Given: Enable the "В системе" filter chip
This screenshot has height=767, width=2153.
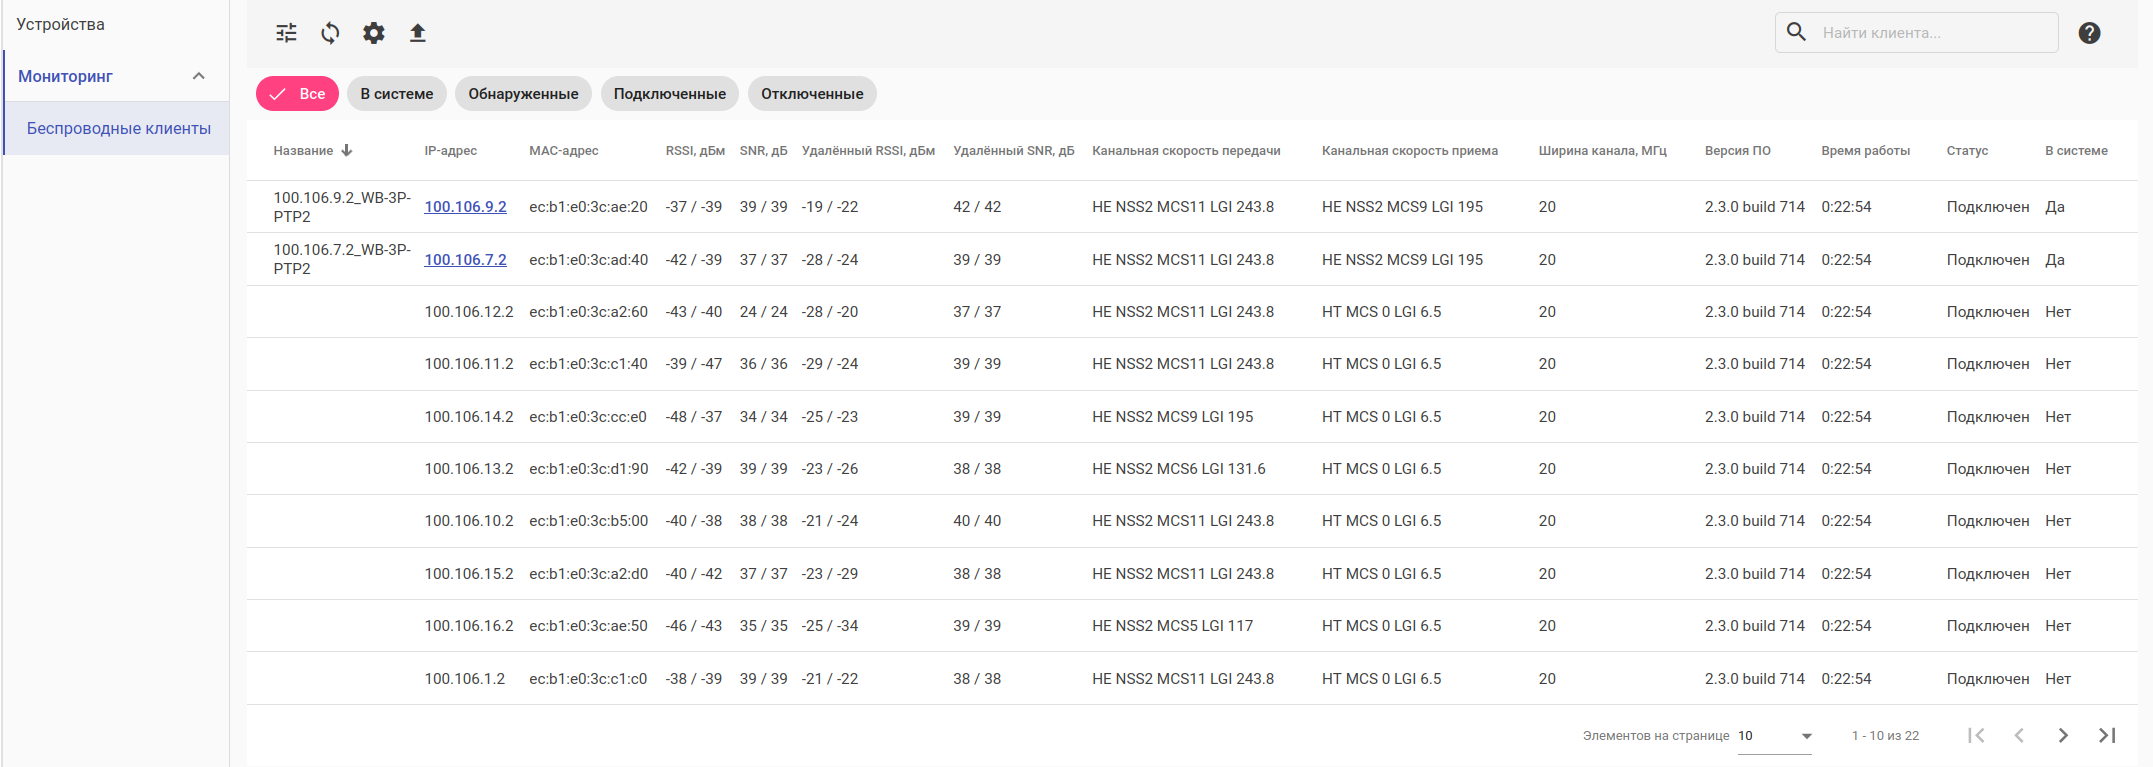Looking at the screenshot, I should pyautogui.click(x=397, y=94).
